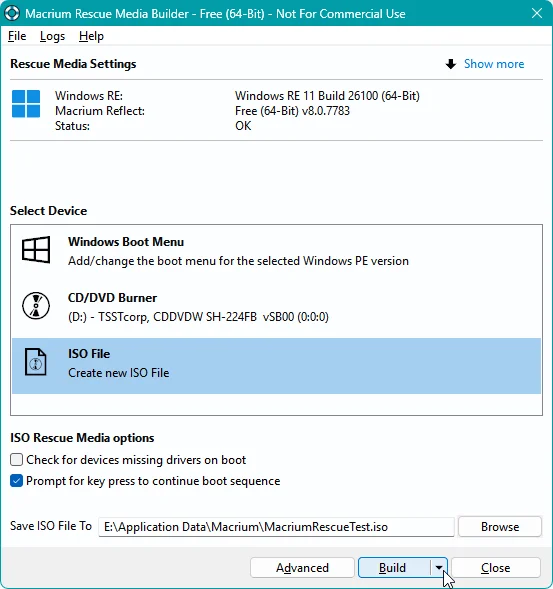This screenshot has width=553, height=589.
Task: Click the Build button
Action: pyautogui.click(x=394, y=568)
